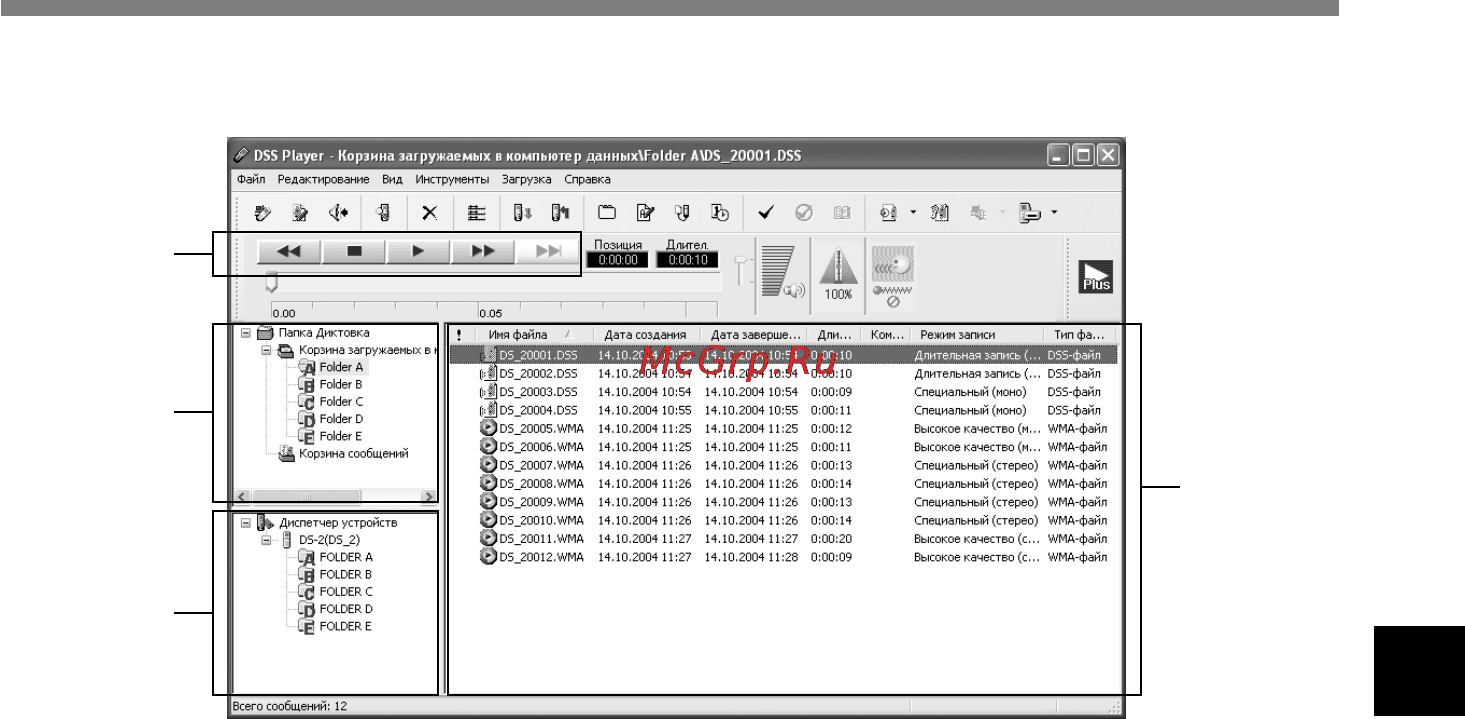Click the upload-to-recorder icon with up arrow
The height and width of the screenshot is (719, 1465).
(560, 212)
